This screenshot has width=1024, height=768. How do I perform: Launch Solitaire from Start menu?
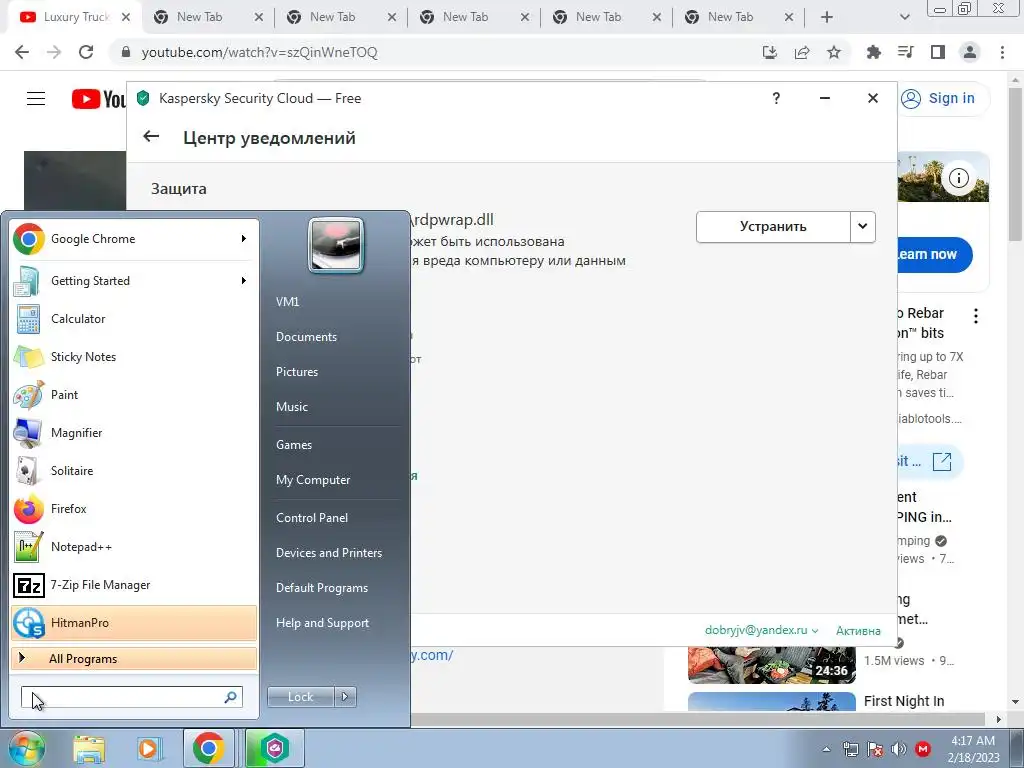coord(134,470)
